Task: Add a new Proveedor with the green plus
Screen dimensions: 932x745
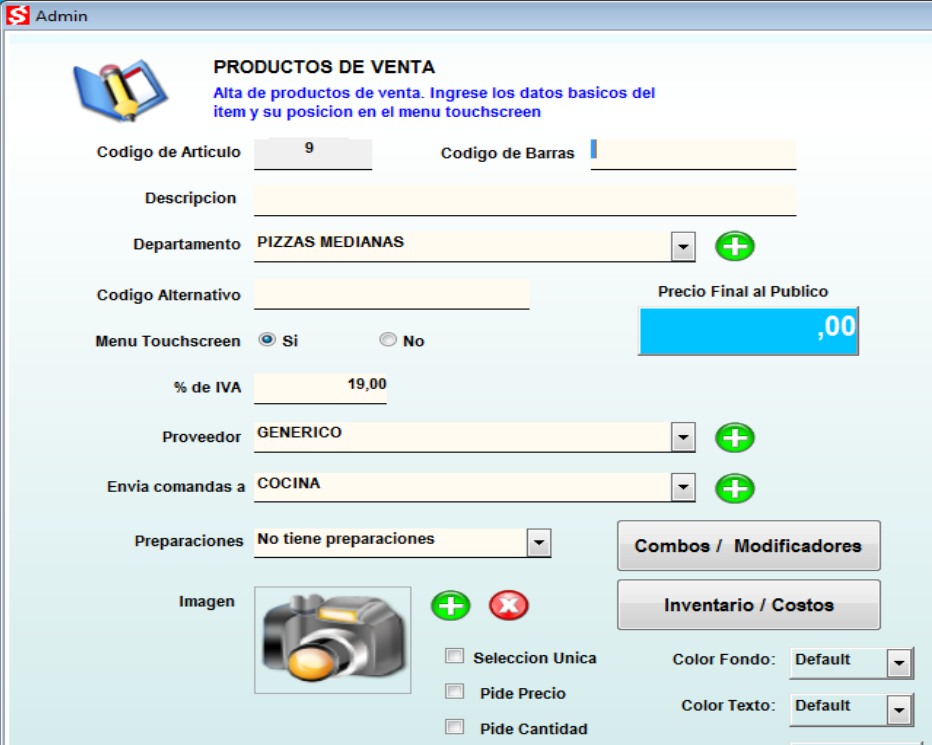Action: pyautogui.click(x=735, y=438)
